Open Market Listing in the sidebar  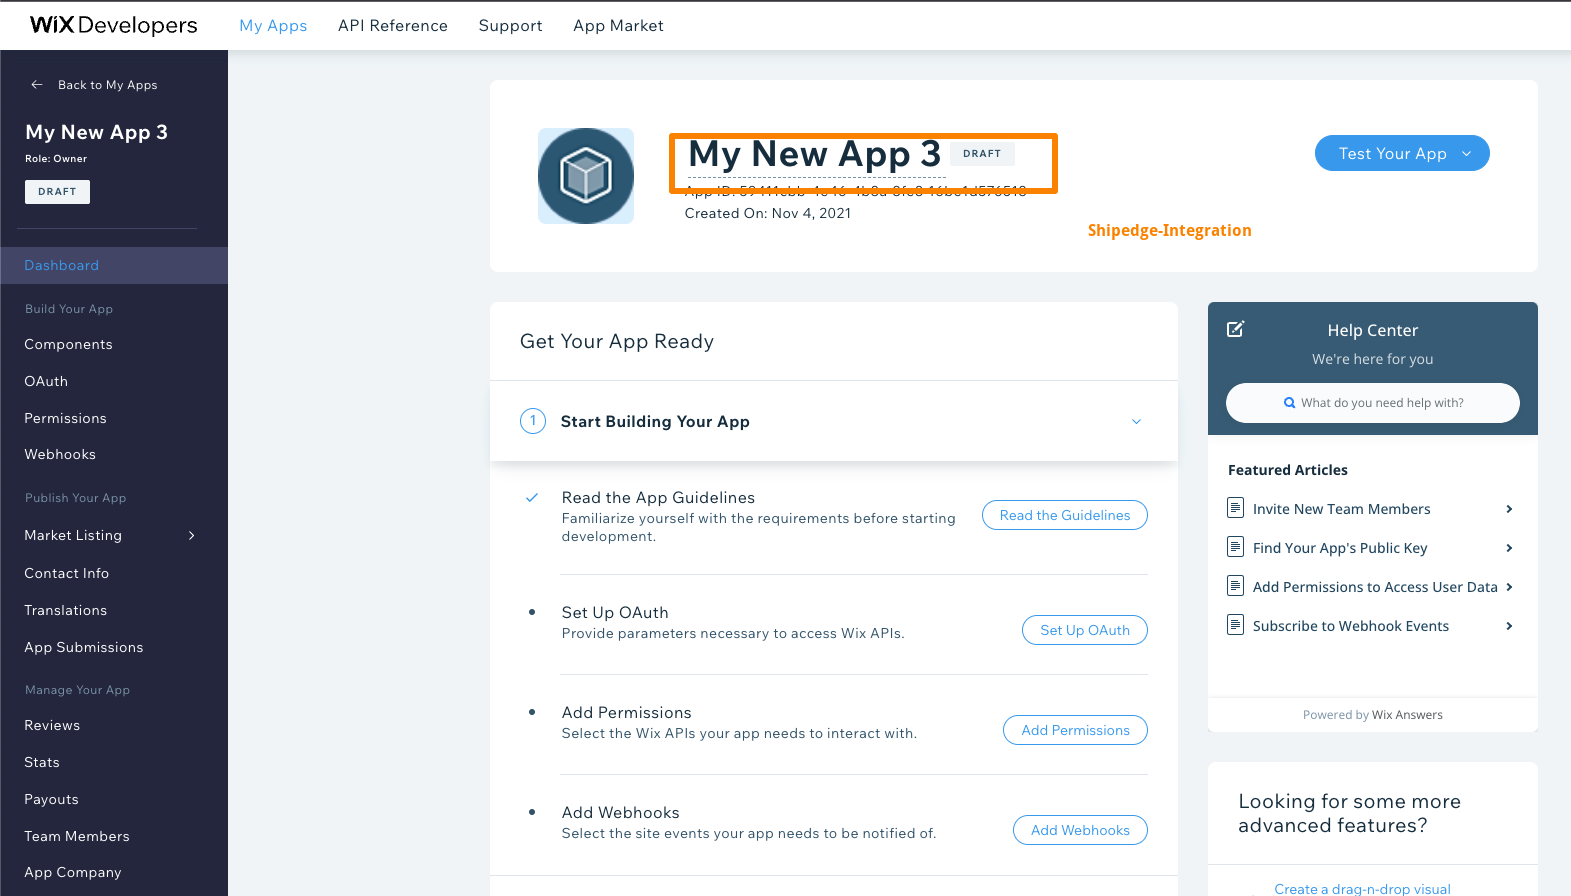click(73, 536)
